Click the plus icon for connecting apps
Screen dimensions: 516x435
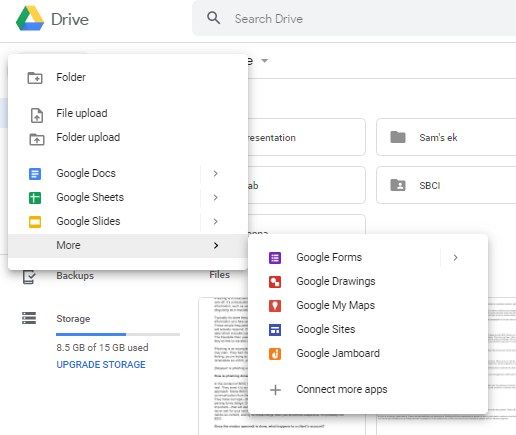[275, 390]
